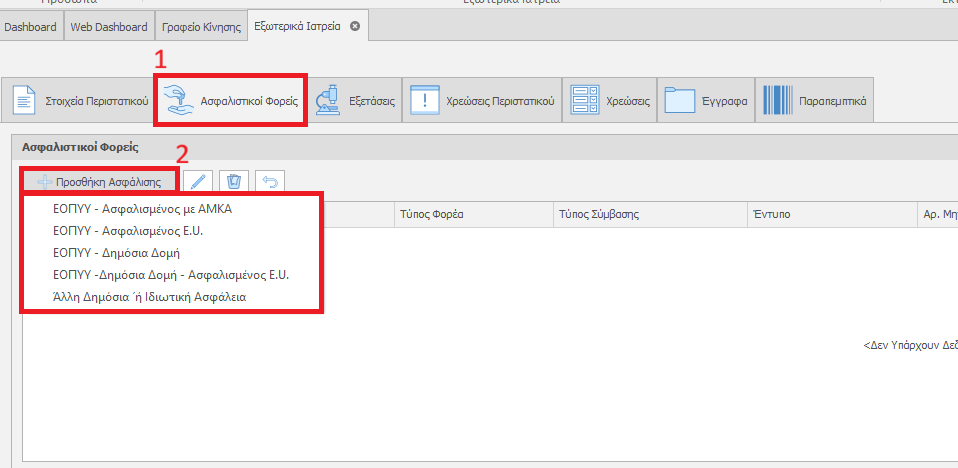Open Εξετάσεις with microscope icon
This screenshot has width=958, height=468.
click(355, 101)
